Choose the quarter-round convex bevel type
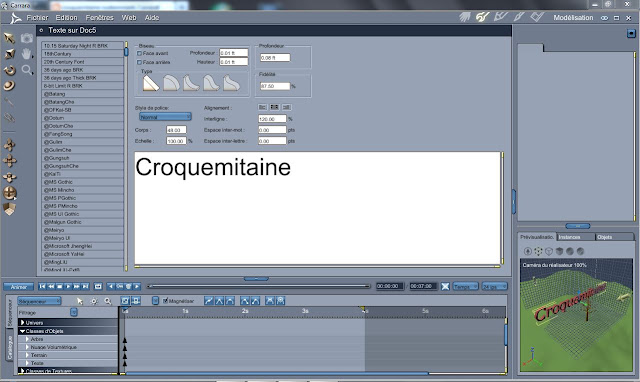 tap(171, 83)
